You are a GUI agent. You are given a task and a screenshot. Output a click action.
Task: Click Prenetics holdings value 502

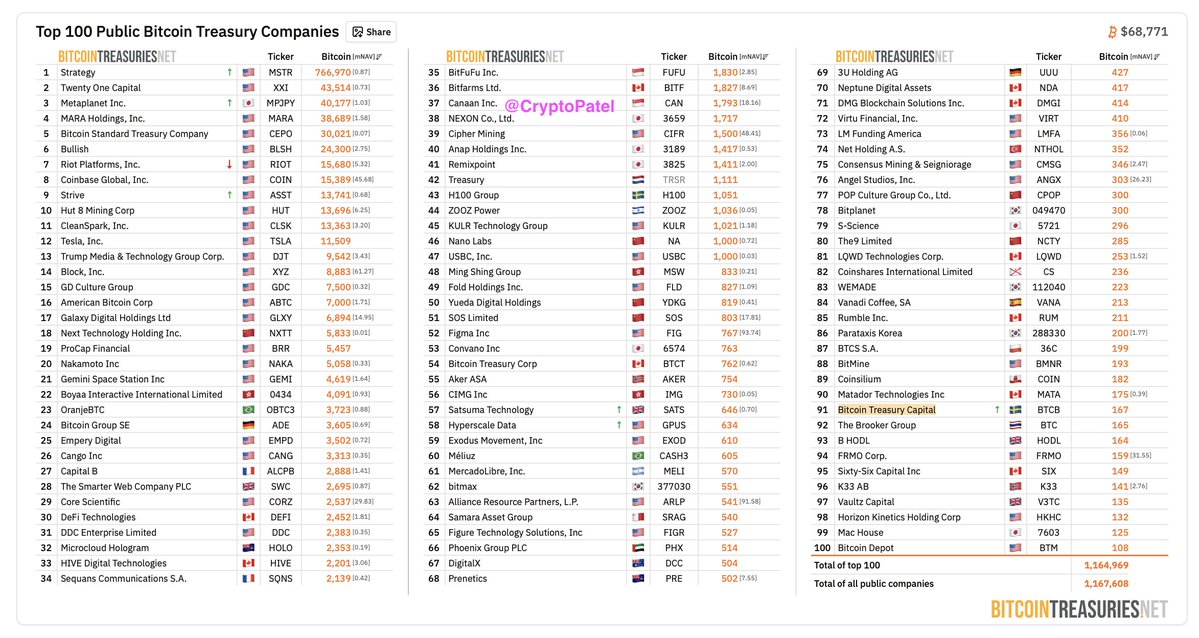[x=729, y=578]
